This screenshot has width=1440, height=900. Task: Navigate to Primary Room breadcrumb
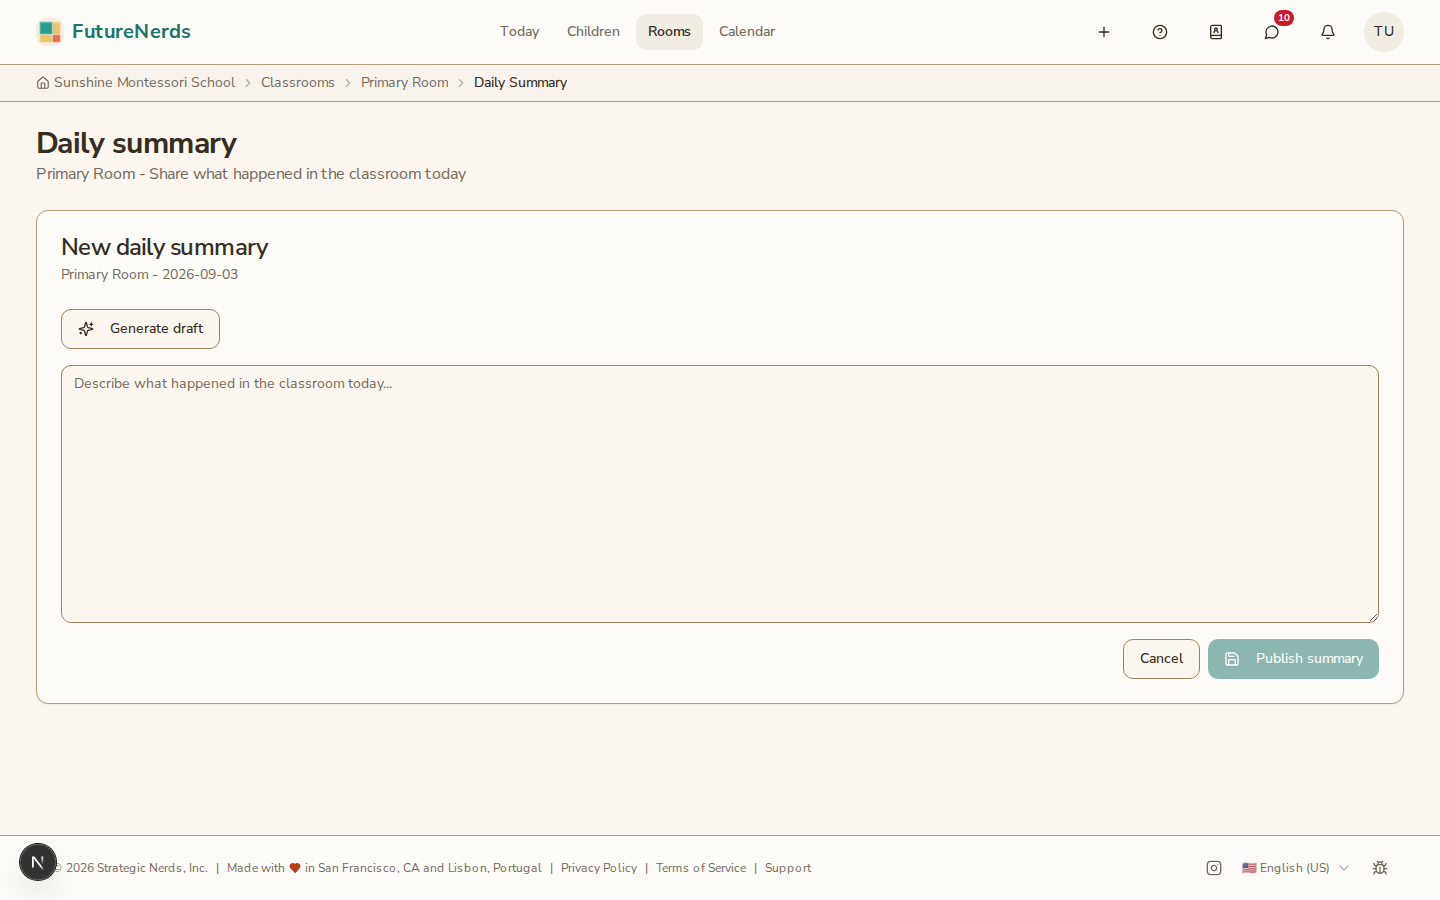click(x=405, y=83)
